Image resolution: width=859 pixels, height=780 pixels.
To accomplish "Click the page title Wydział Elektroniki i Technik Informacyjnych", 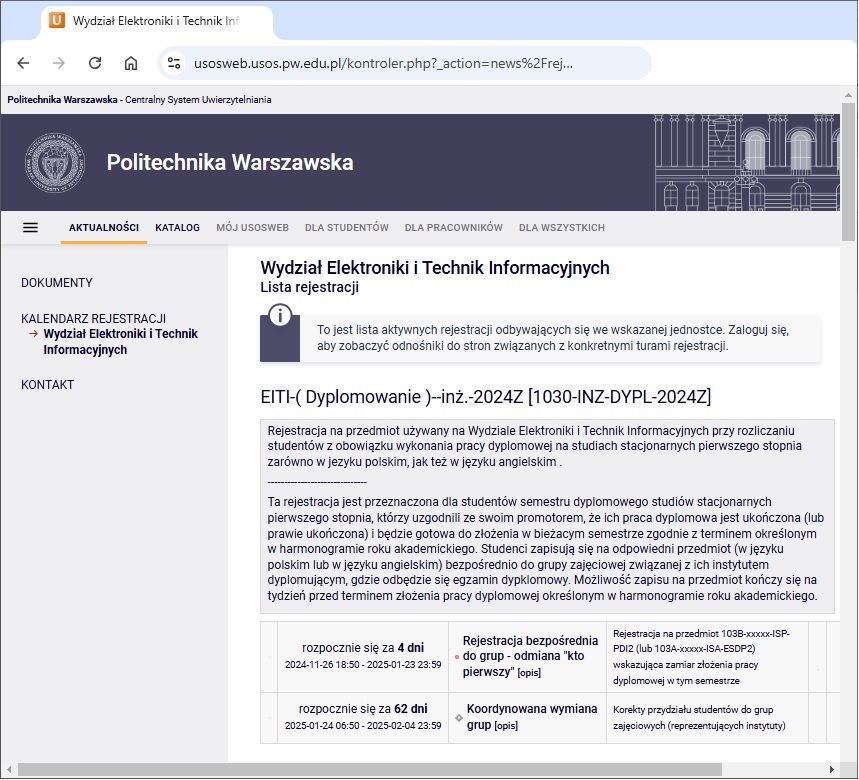I will 435,268.
